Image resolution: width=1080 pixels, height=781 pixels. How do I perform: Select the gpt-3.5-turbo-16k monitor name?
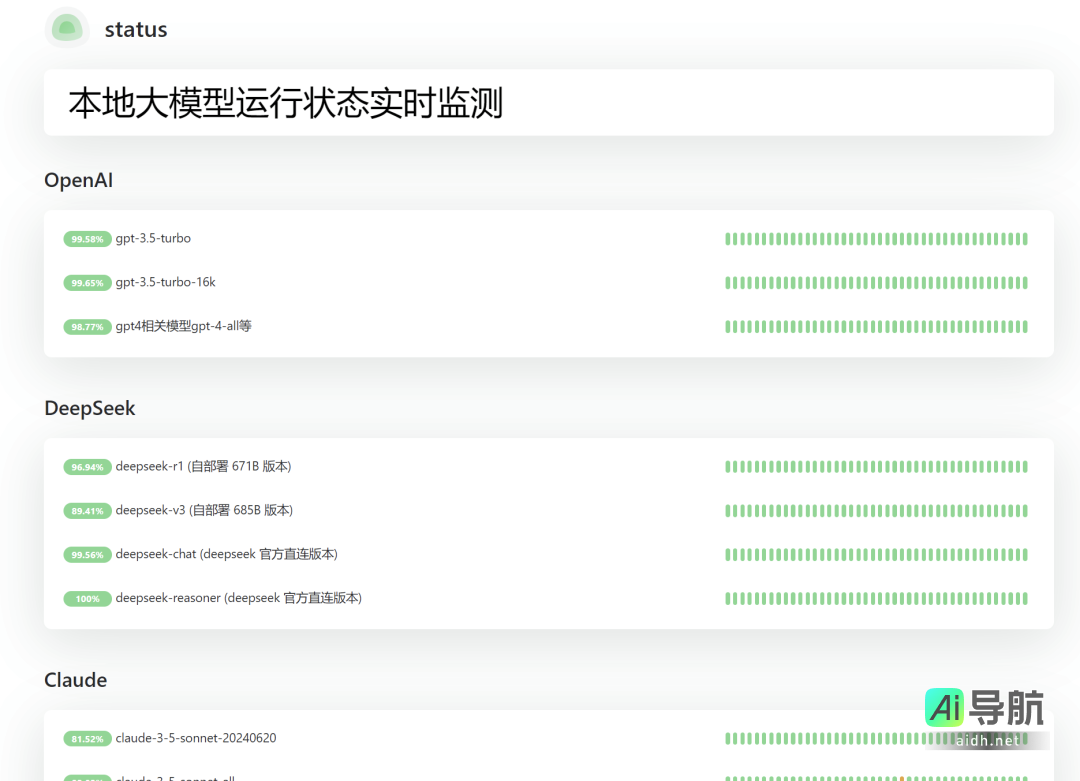tap(165, 282)
